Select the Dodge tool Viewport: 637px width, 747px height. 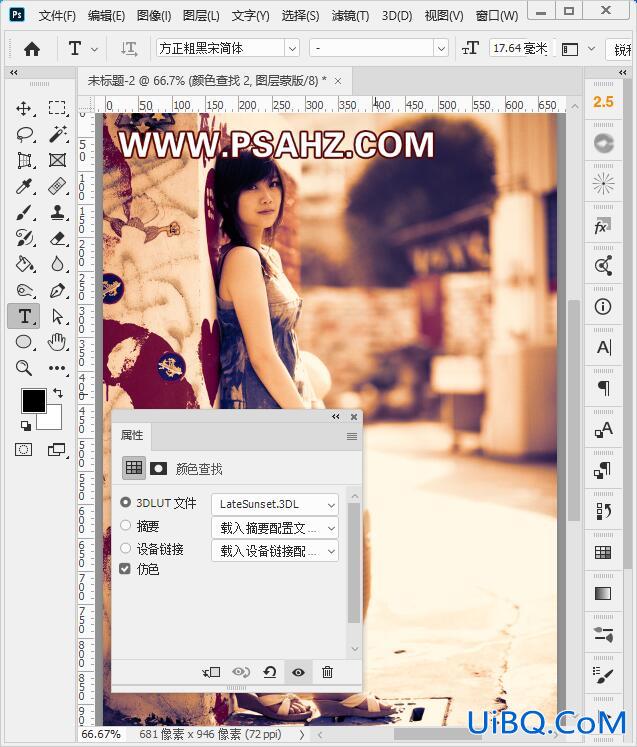(x=25, y=290)
